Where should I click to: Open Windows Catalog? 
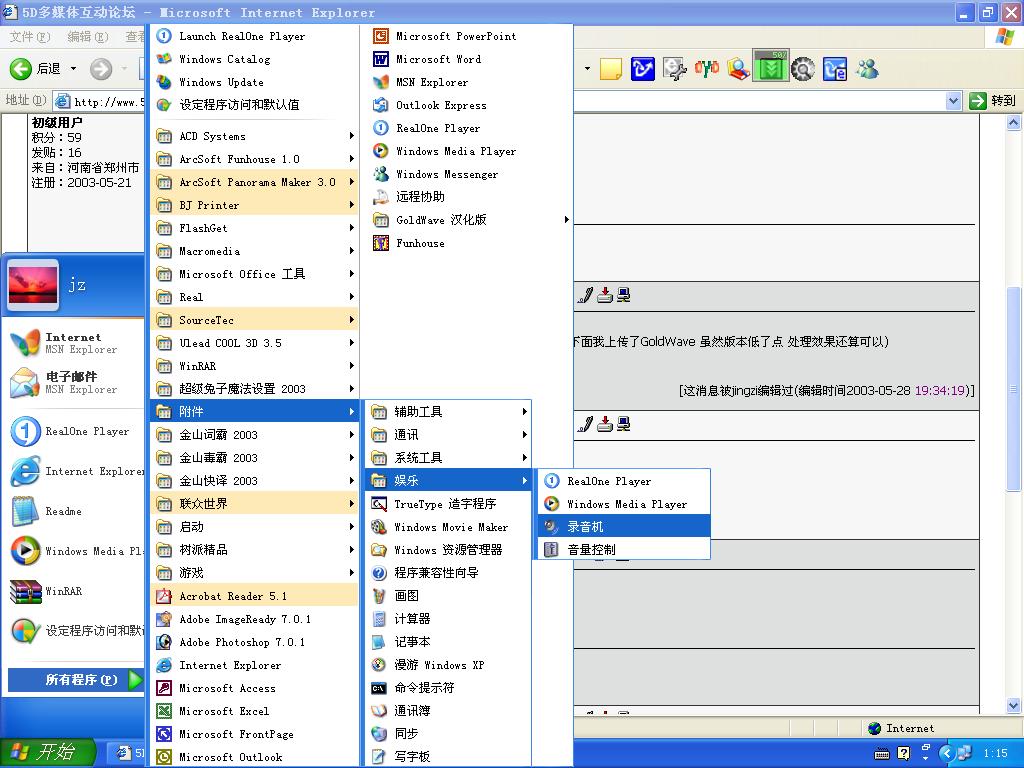click(255, 59)
